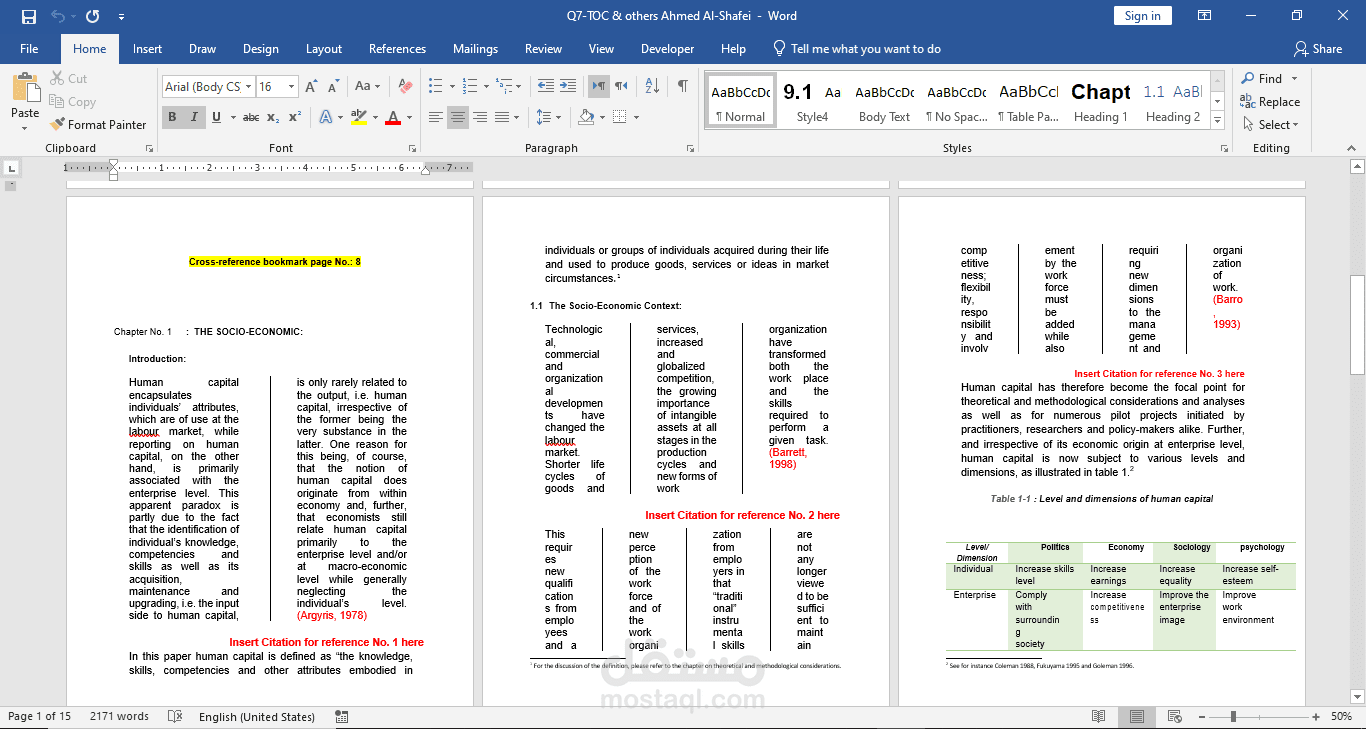This screenshot has height=729, width=1366.
Task: Apply the Body Text style
Action: click(x=885, y=101)
